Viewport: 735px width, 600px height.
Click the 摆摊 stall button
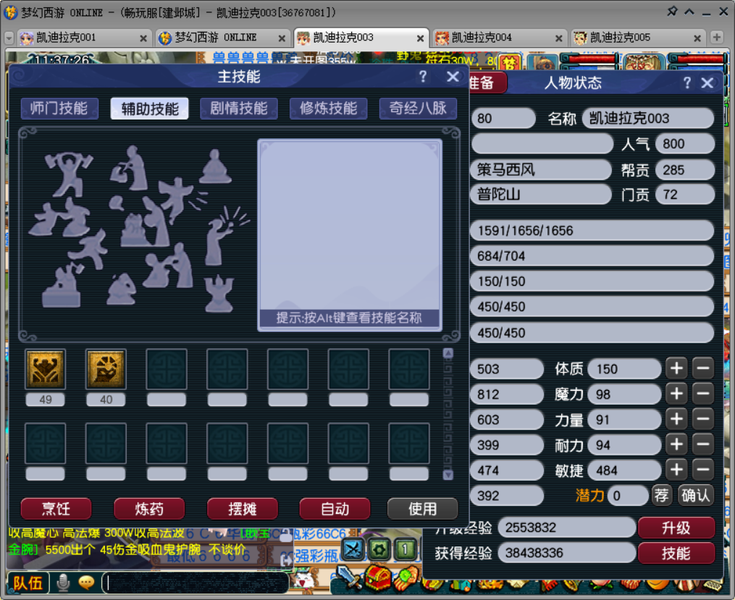242,509
